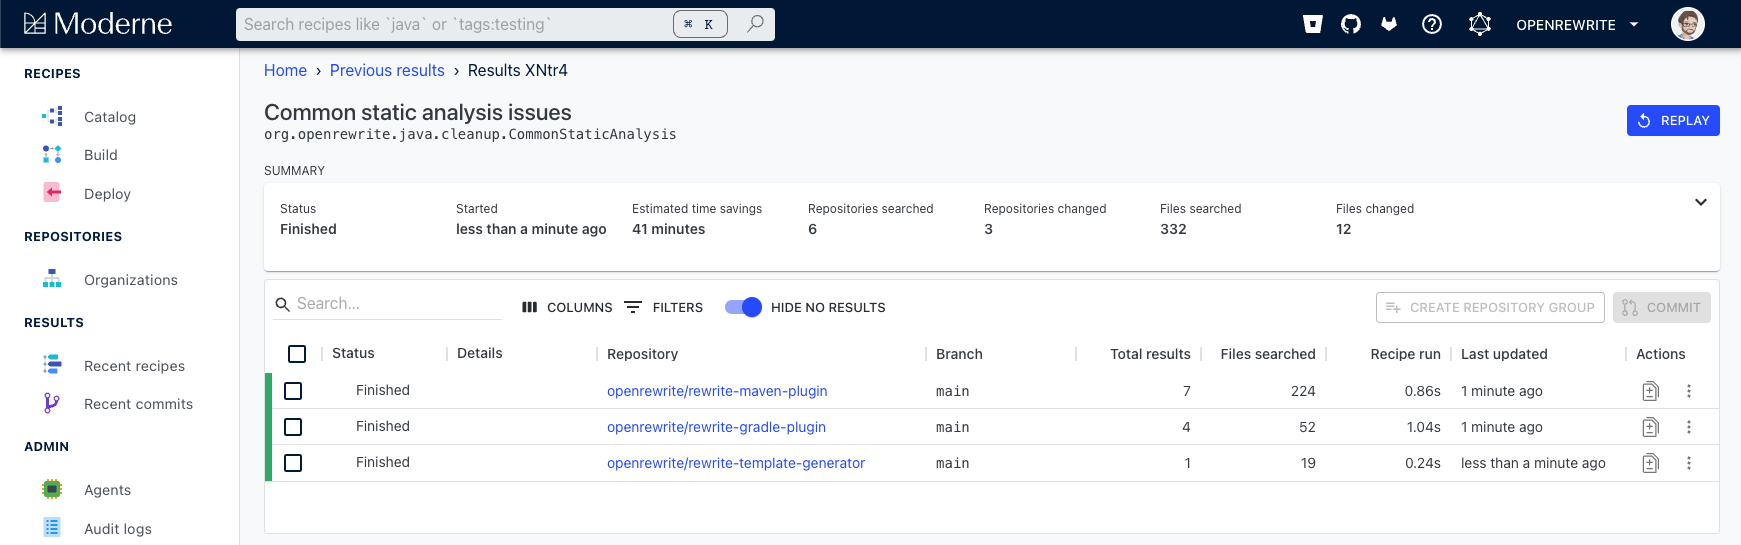The width and height of the screenshot is (1741, 545).
Task: Click the Catalog sidebar icon
Action: (52, 116)
